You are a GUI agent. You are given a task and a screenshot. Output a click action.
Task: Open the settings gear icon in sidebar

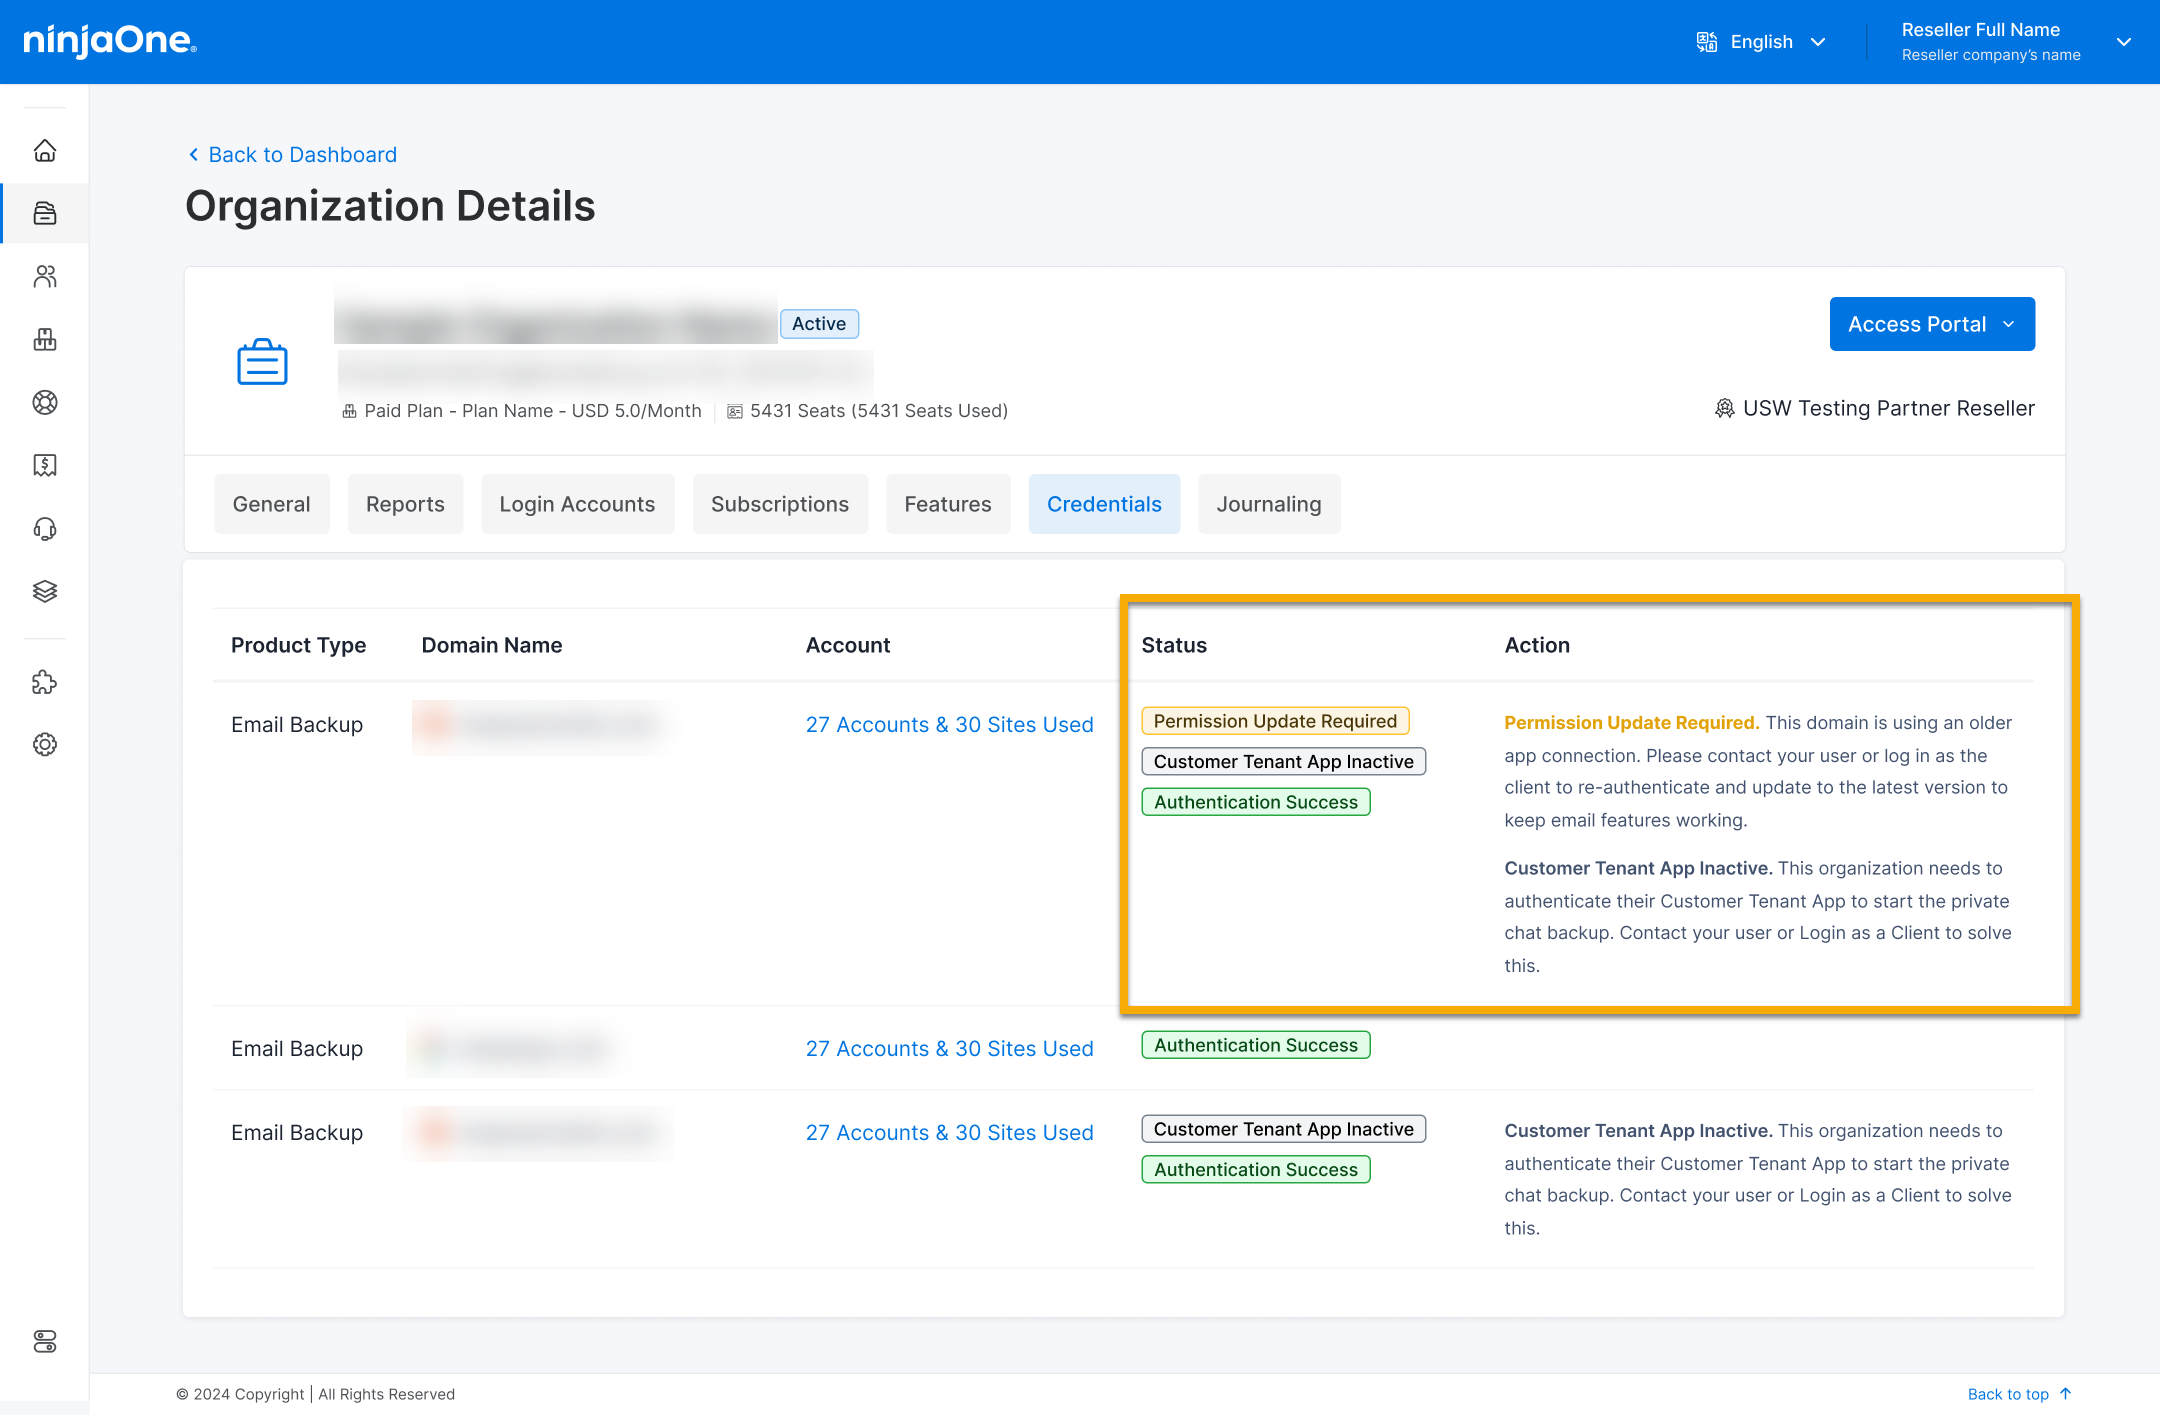[45, 745]
